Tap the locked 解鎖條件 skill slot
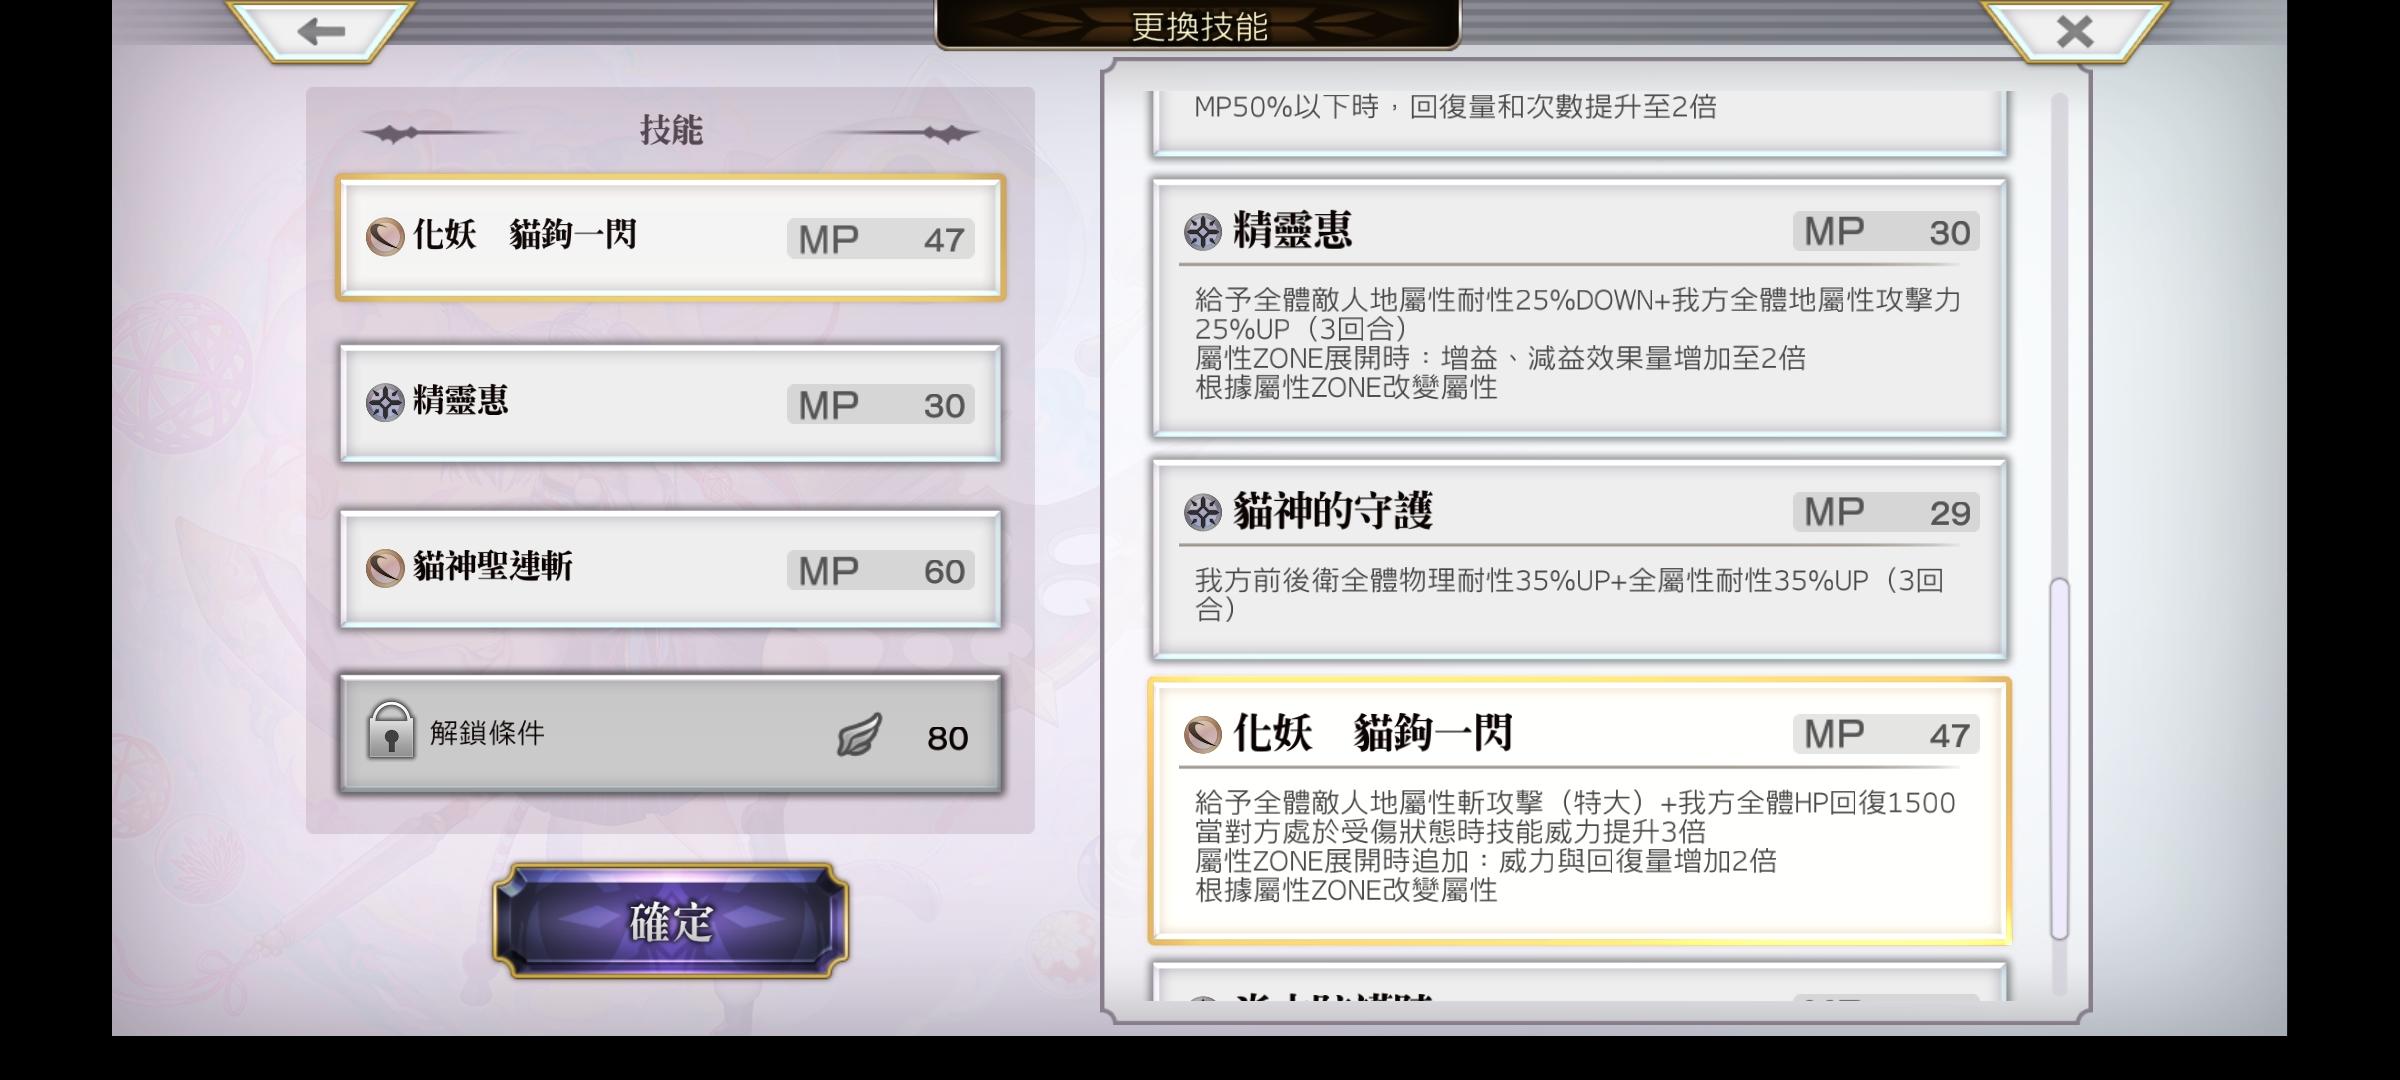Viewport: 2400px width, 1080px height. point(670,735)
